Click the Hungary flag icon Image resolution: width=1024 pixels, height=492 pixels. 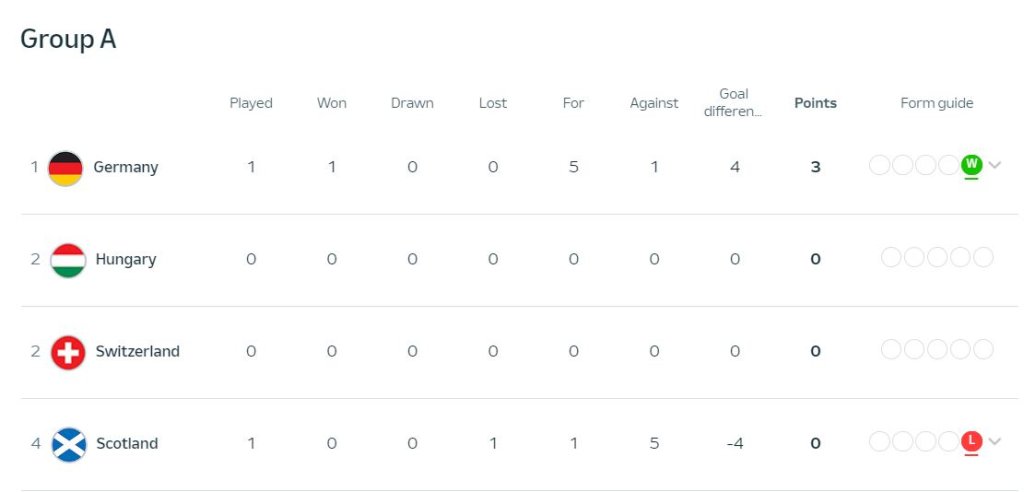click(68, 260)
